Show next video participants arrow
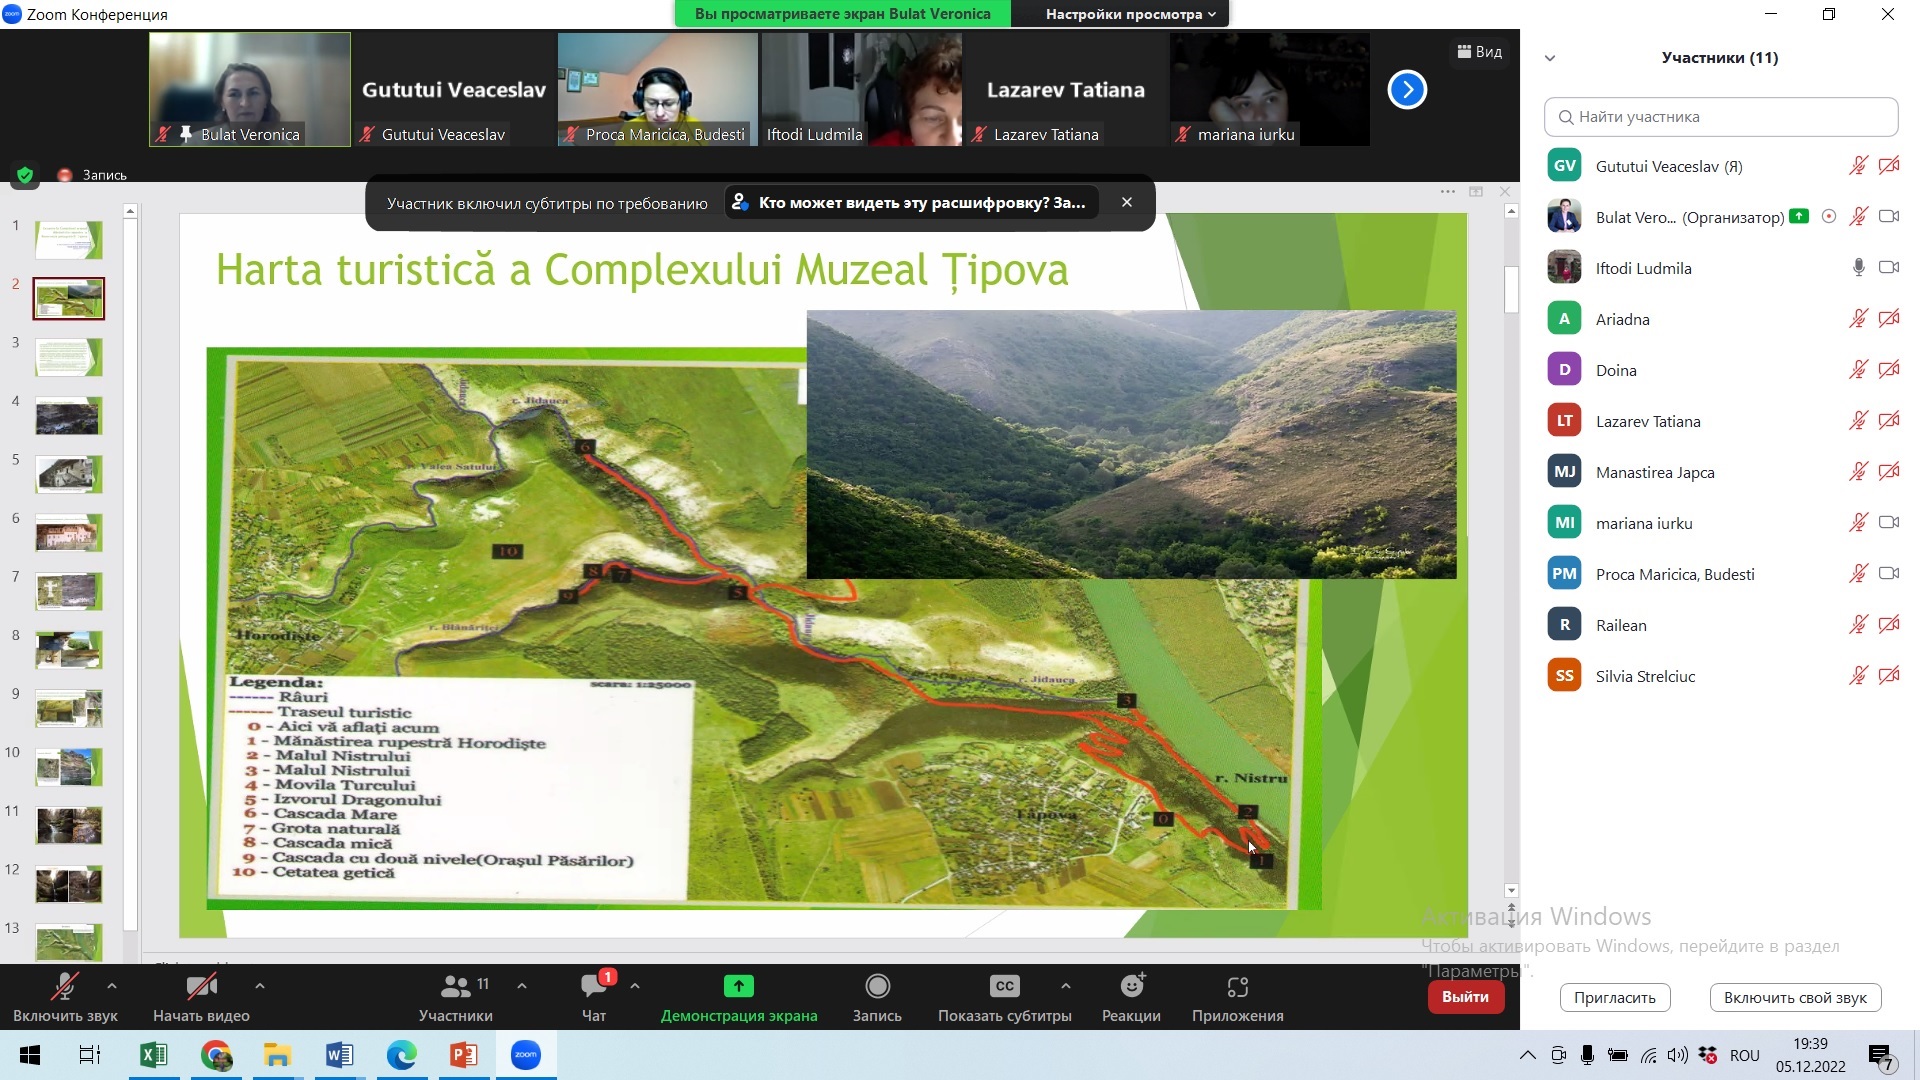This screenshot has width=1920, height=1080. pos(1406,90)
